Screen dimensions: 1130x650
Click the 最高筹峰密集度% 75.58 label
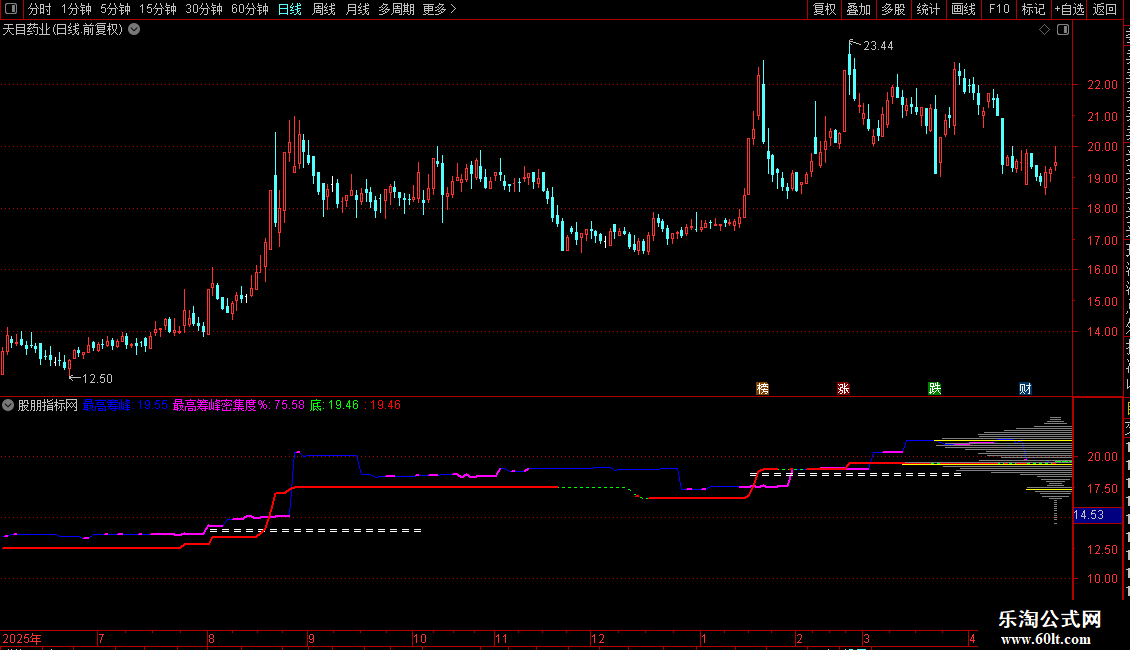point(239,405)
